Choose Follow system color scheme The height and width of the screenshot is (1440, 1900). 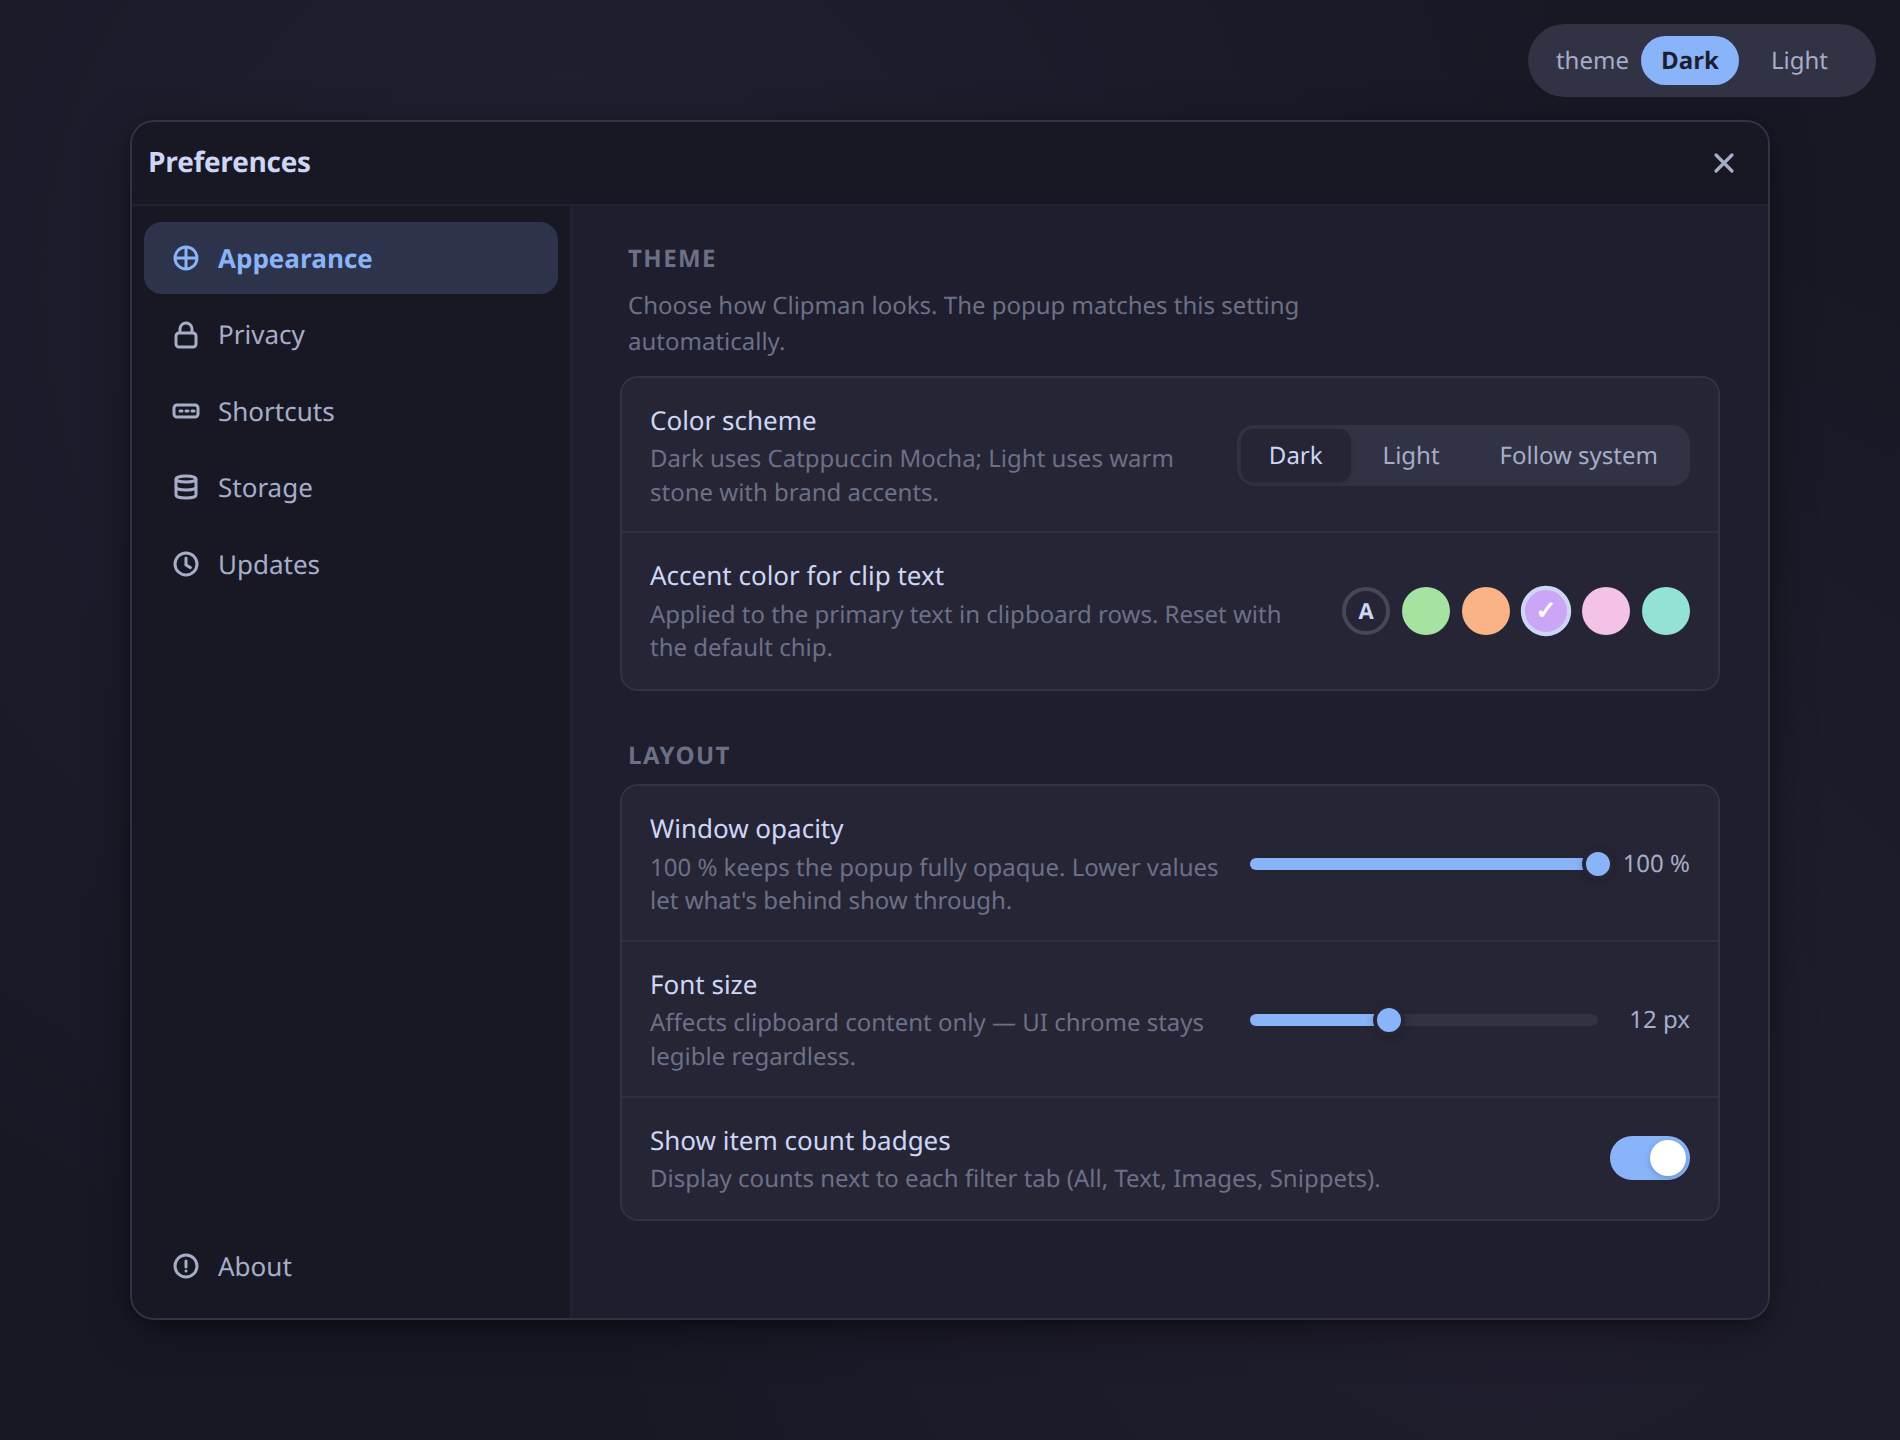tap(1578, 456)
